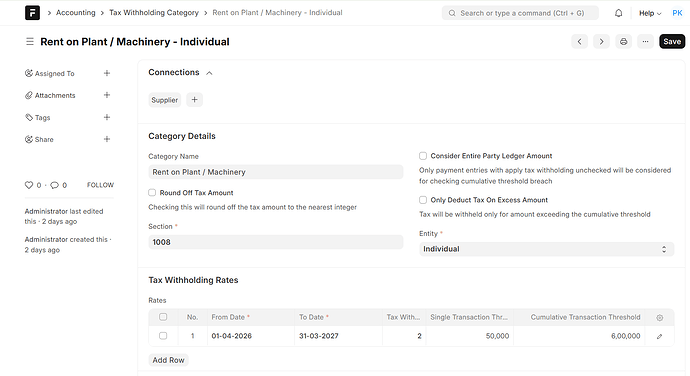Click Cumulative Transaction Threshold header
The image size is (690, 376).
(579, 317)
